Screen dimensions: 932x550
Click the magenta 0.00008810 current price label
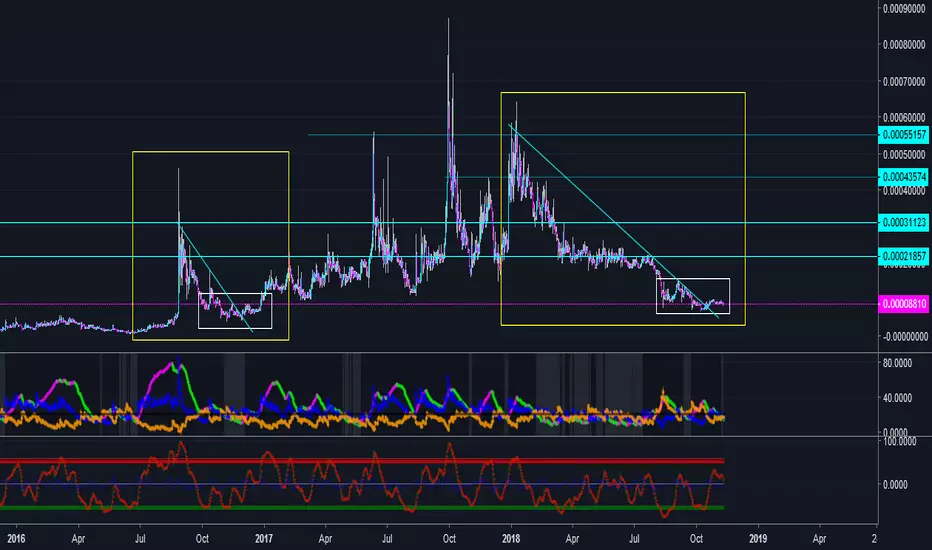[x=903, y=304]
